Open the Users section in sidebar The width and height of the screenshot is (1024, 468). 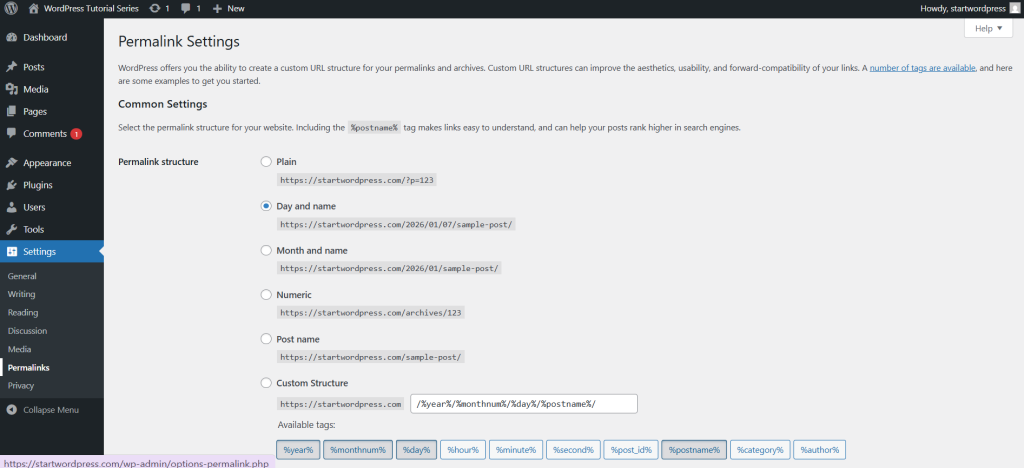tap(34, 207)
